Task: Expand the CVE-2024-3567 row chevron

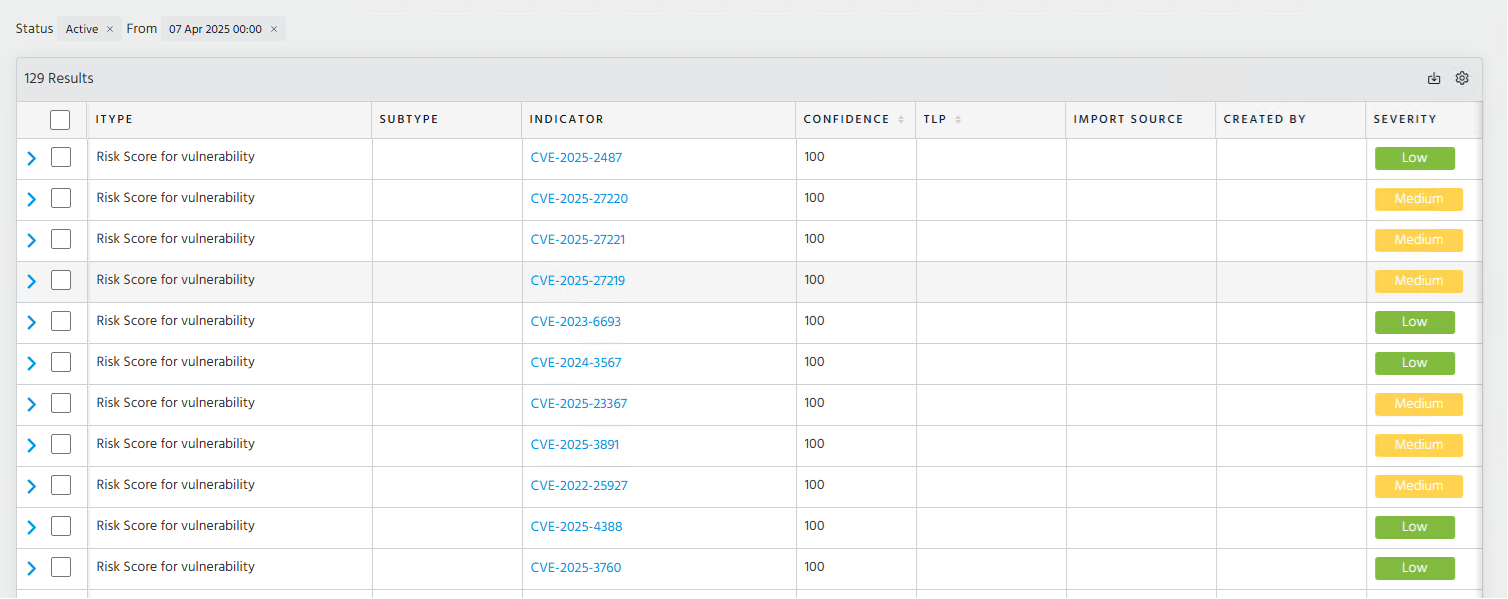Action: click(x=31, y=363)
